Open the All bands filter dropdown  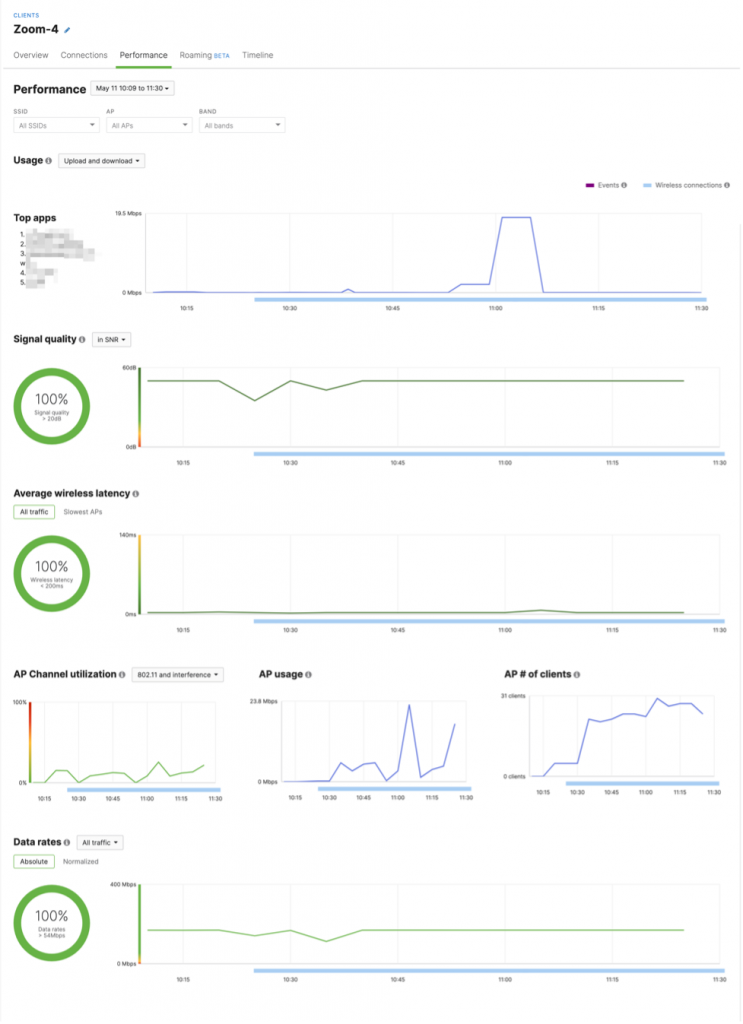pyautogui.click(x=242, y=126)
